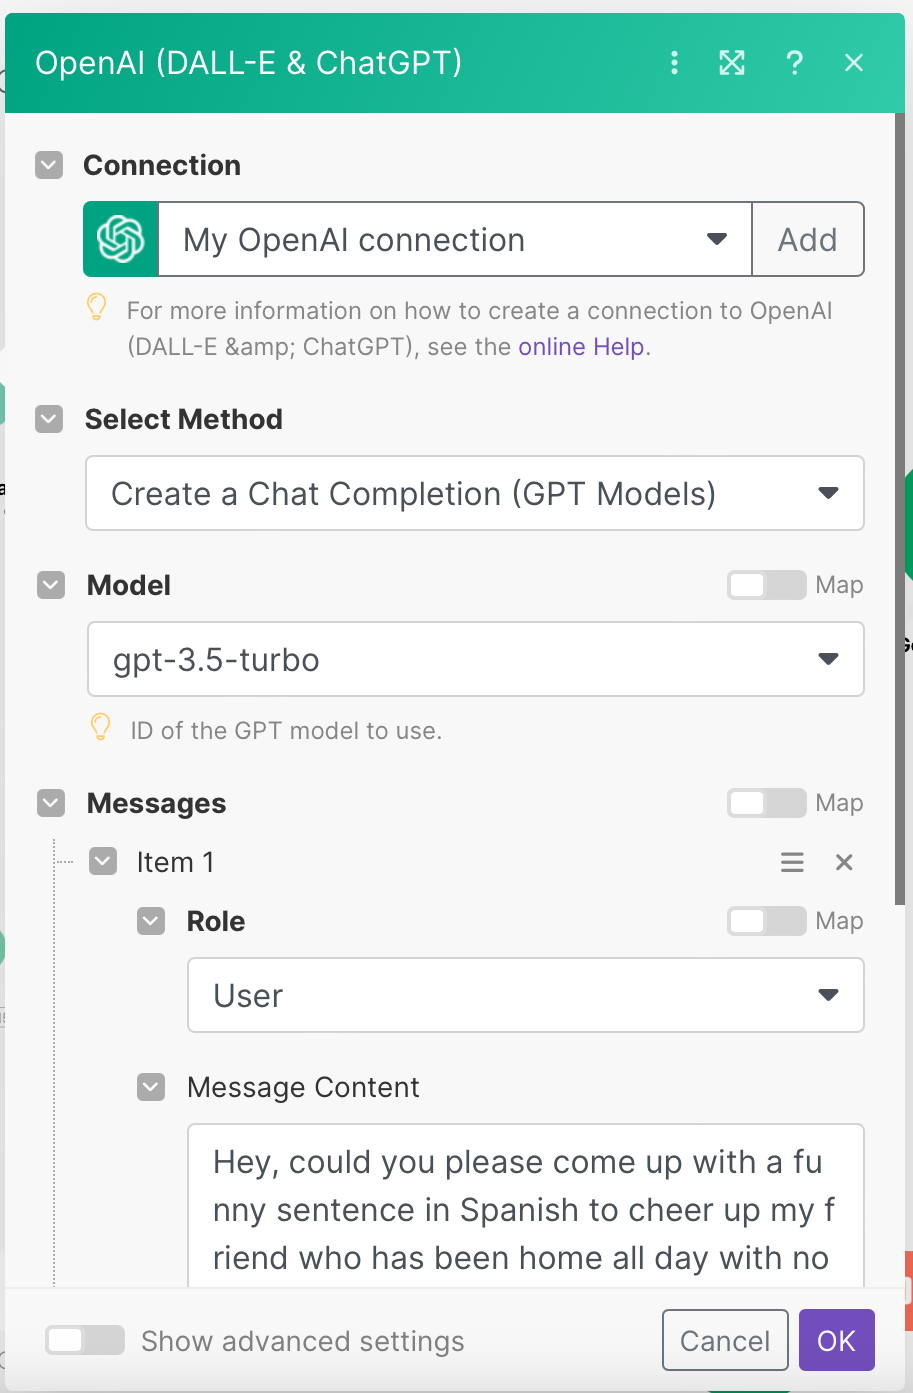Open the online Help link
913x1393 pixels.
[582, 347]
